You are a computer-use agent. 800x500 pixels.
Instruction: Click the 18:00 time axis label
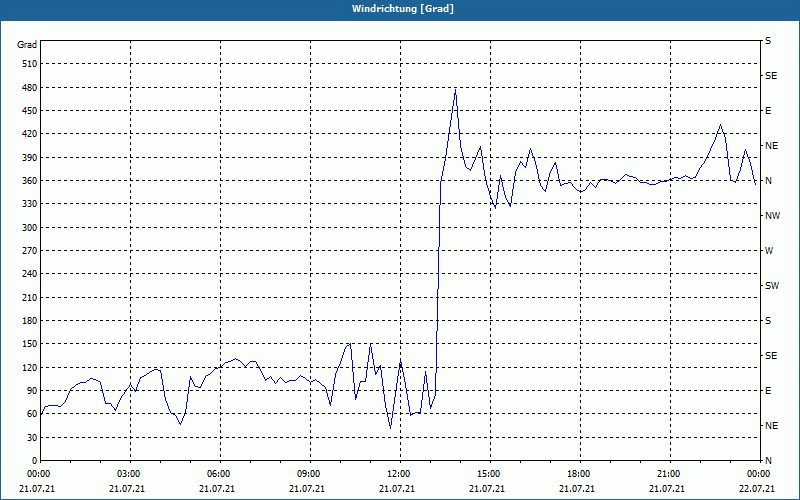click(x=580, y=474)
